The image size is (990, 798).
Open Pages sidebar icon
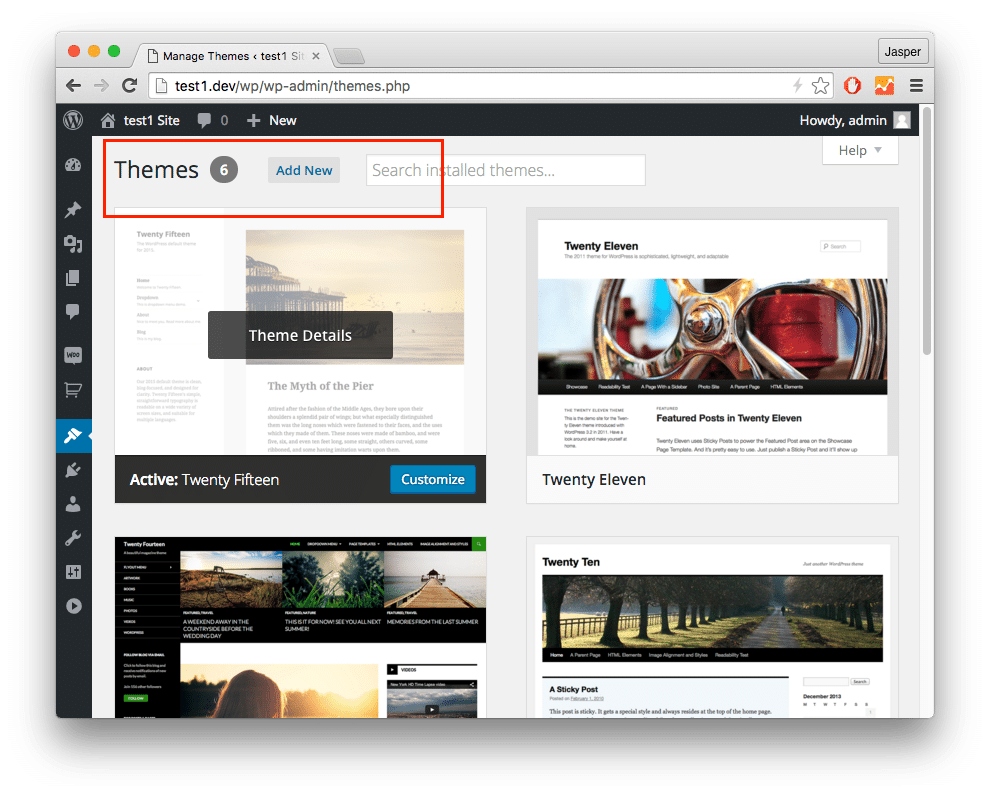click(x=73, y=278)
